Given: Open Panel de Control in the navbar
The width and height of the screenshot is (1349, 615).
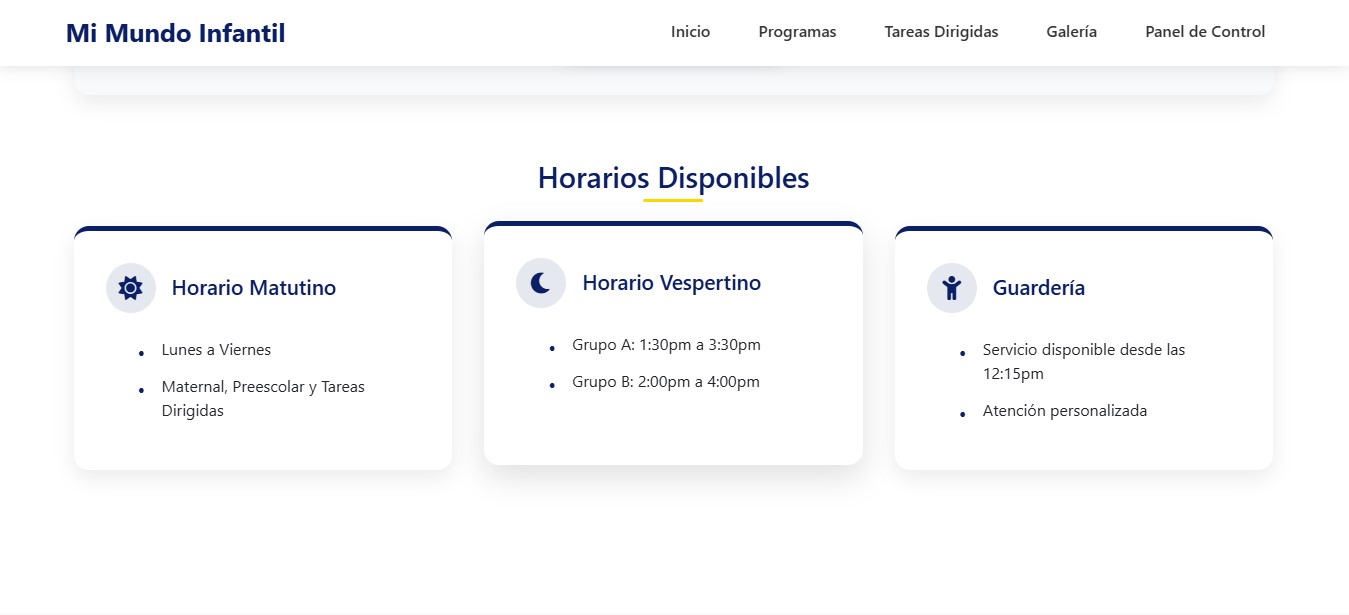Looking at the screenshot, I should point(1205,32).
